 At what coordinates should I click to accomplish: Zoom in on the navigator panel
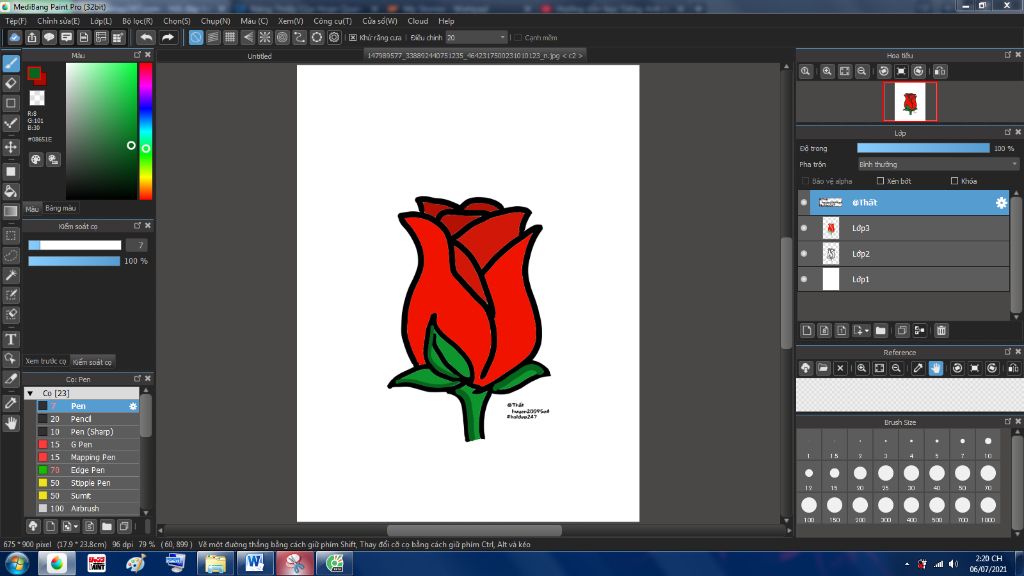827,71
